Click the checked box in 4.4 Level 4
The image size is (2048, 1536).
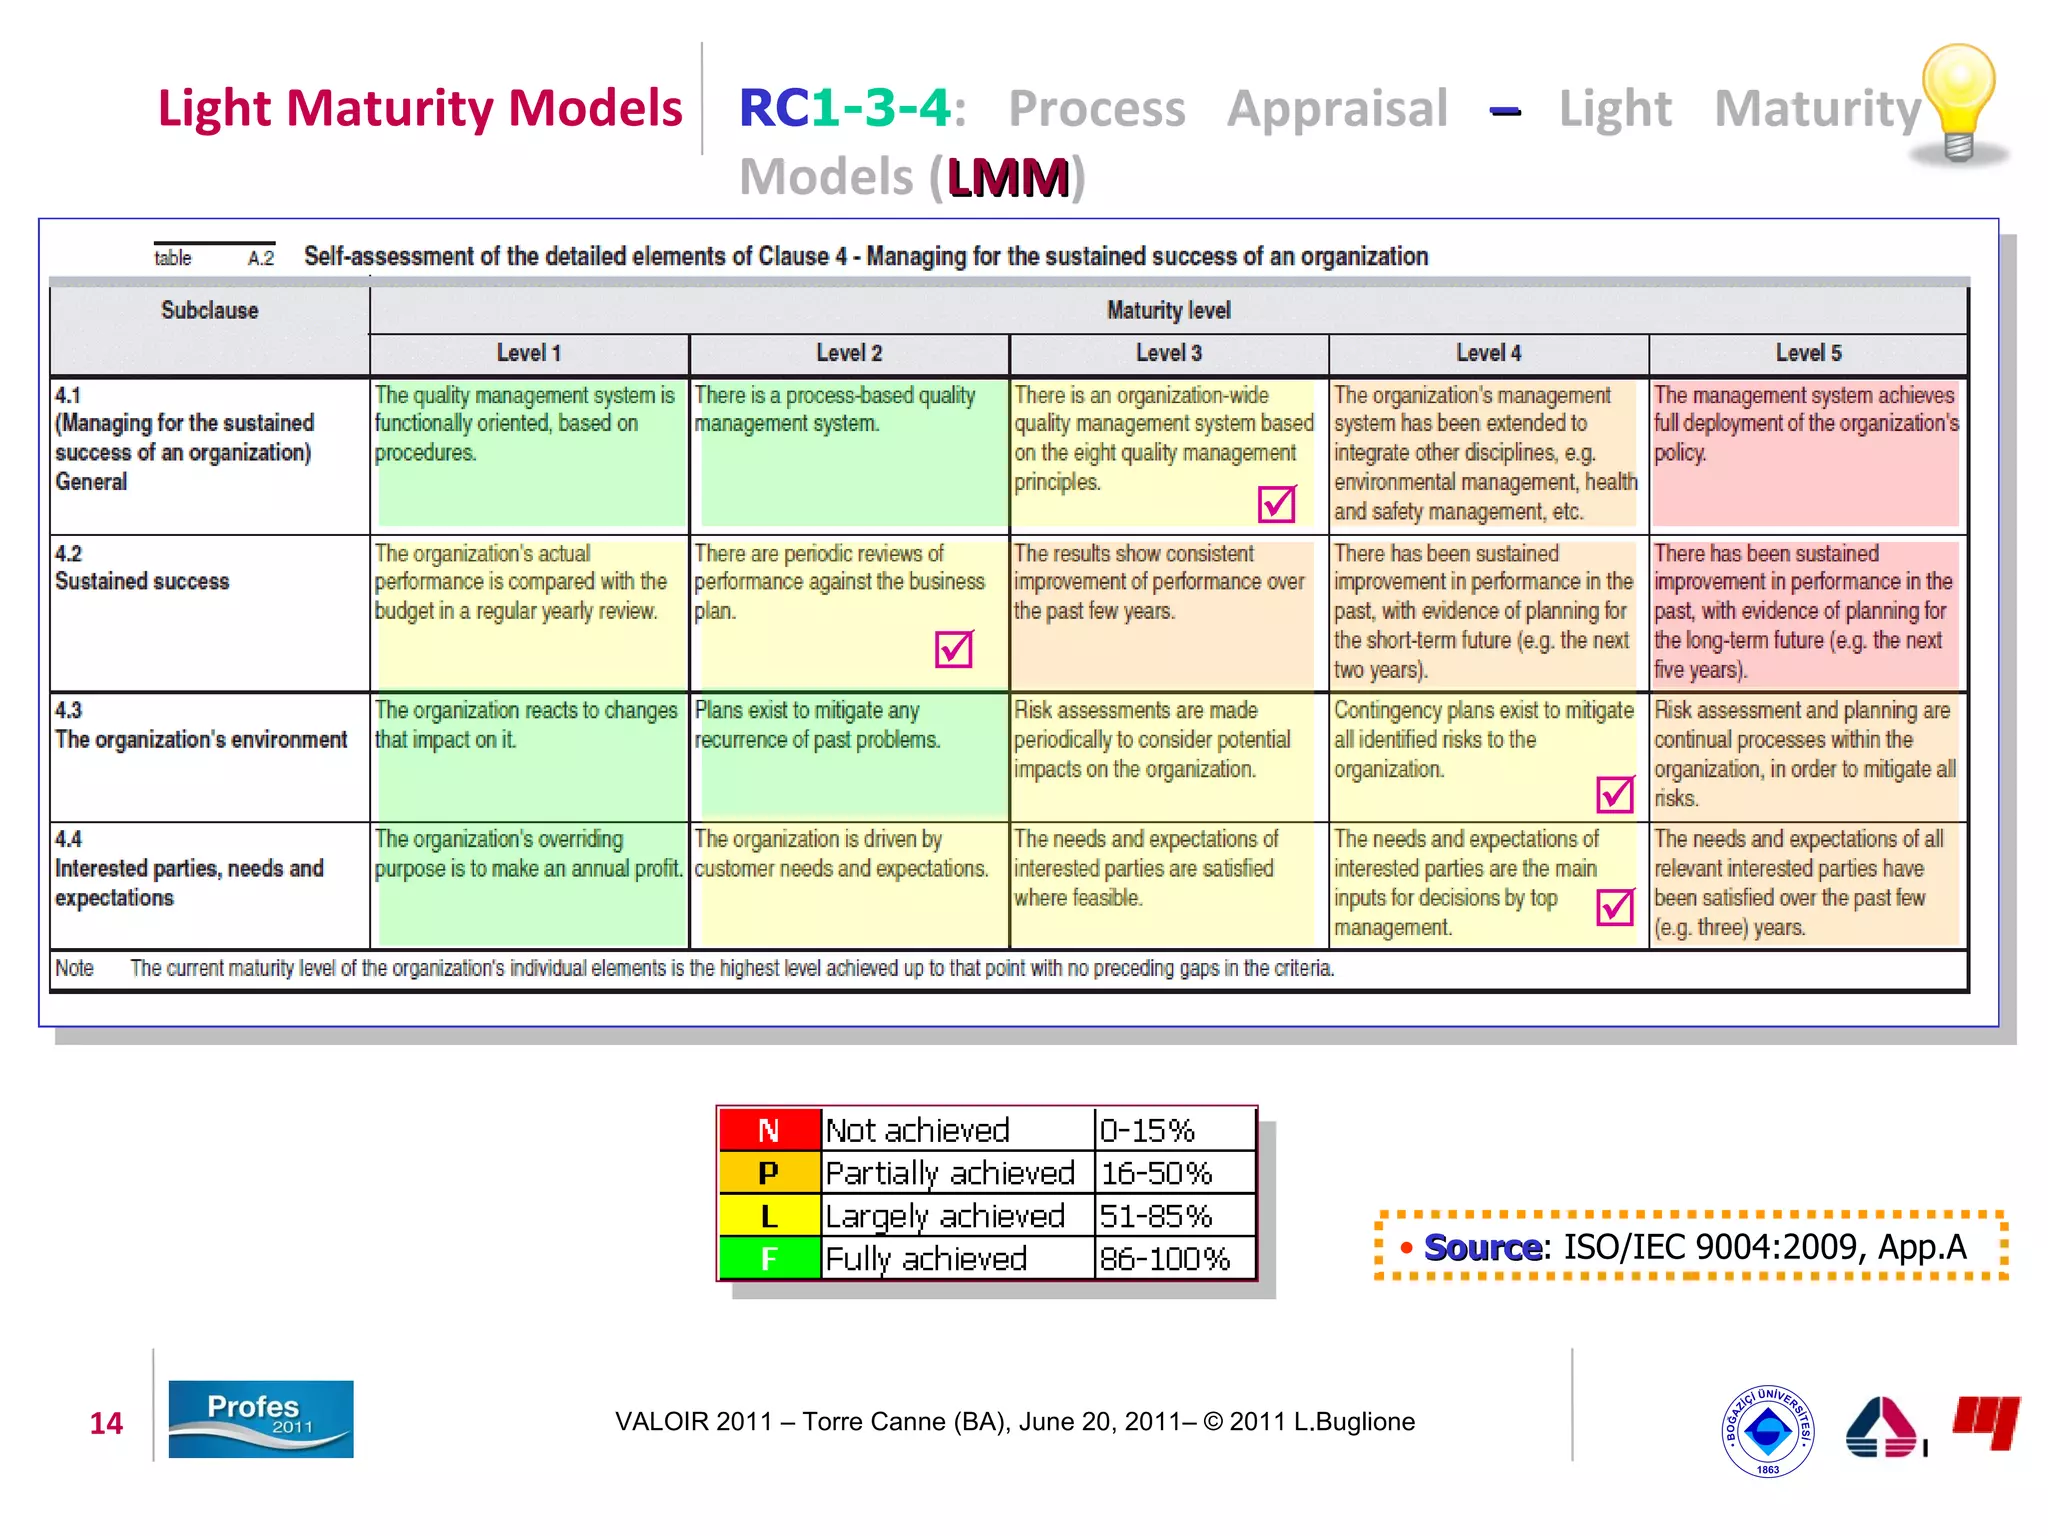[1615, 907]
